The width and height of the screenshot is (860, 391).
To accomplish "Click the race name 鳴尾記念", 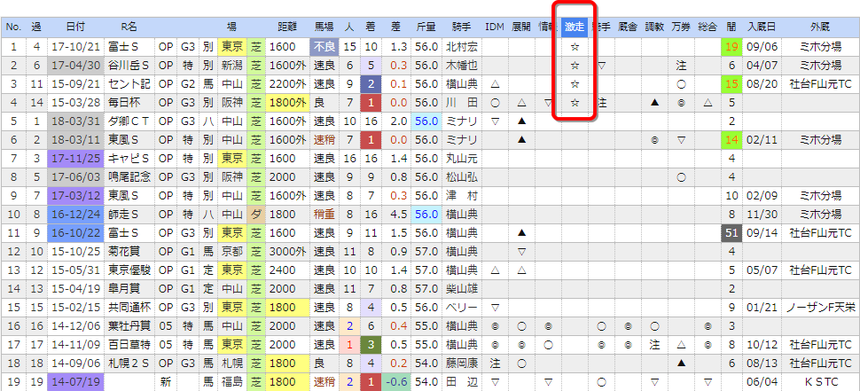I will click(x=129, y=177).
